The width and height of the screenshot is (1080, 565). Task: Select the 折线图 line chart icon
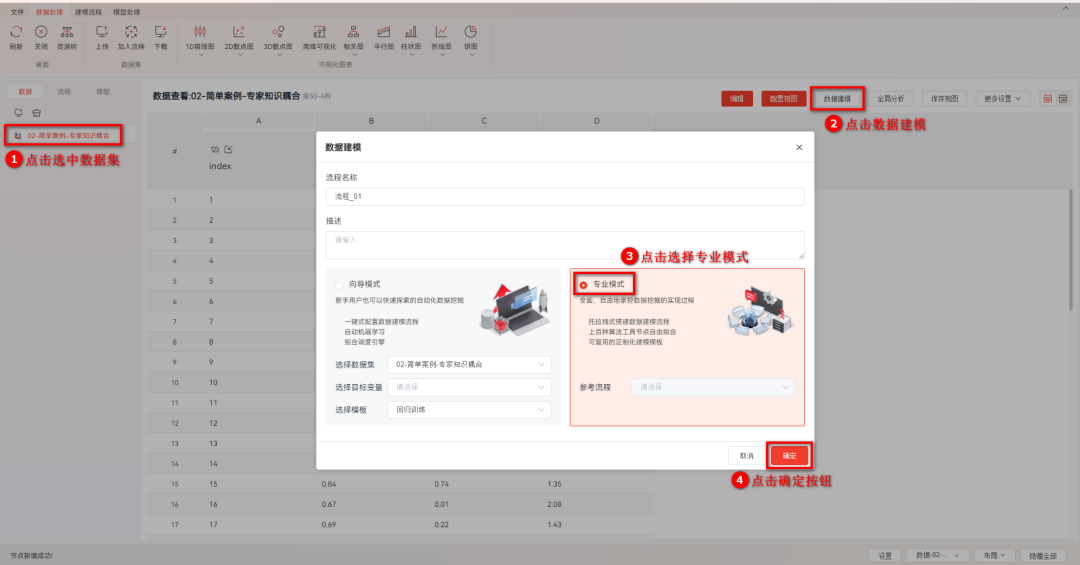(442, 32)
